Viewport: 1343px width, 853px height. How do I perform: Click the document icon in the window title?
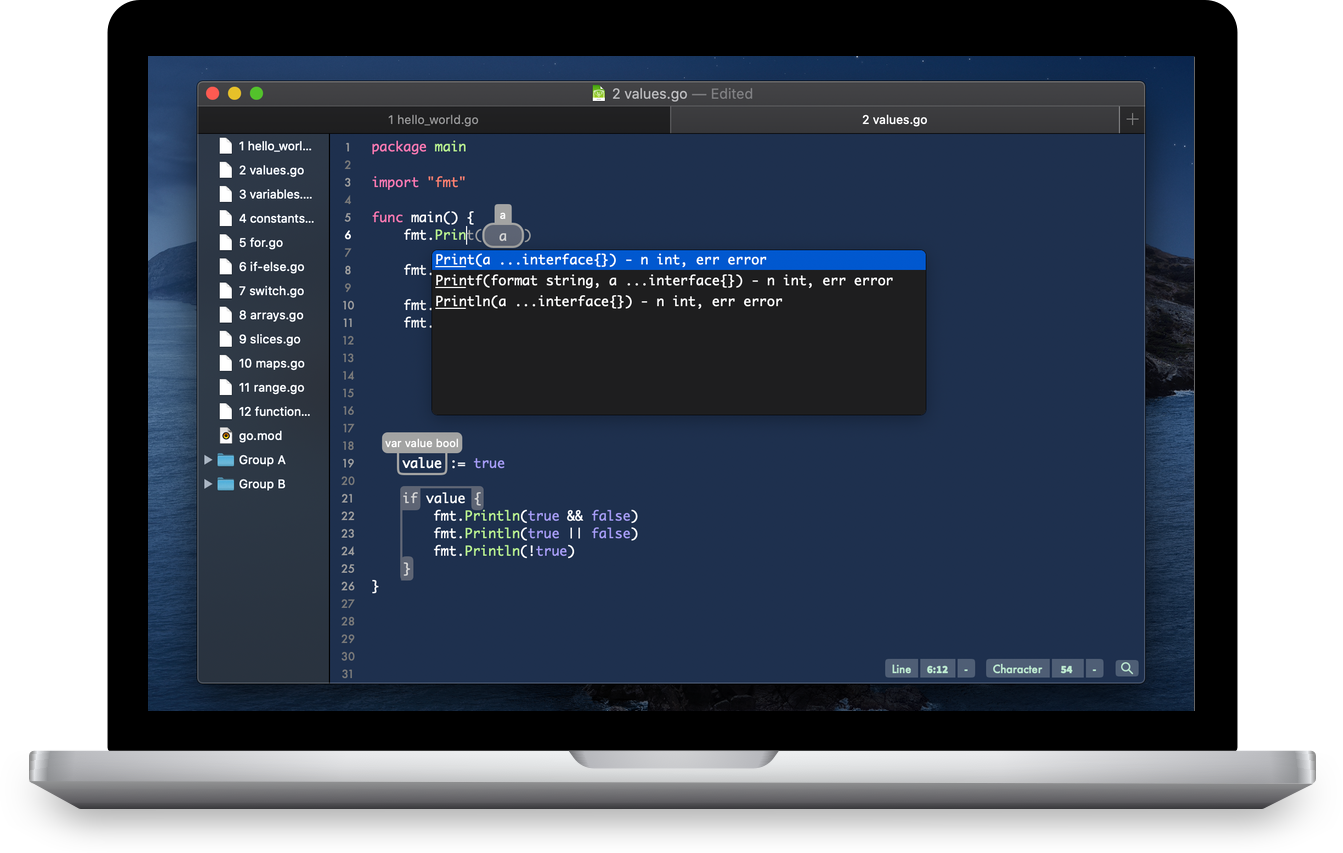click(598, 93)
